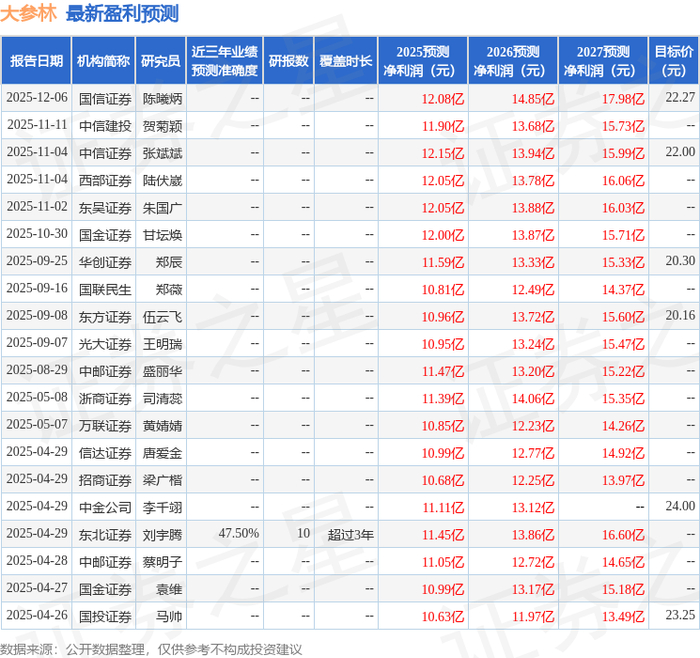The width and height of the screenshot is (700, 658).
Task: Click the 目标价(元) column header
Action: point(674,61)
